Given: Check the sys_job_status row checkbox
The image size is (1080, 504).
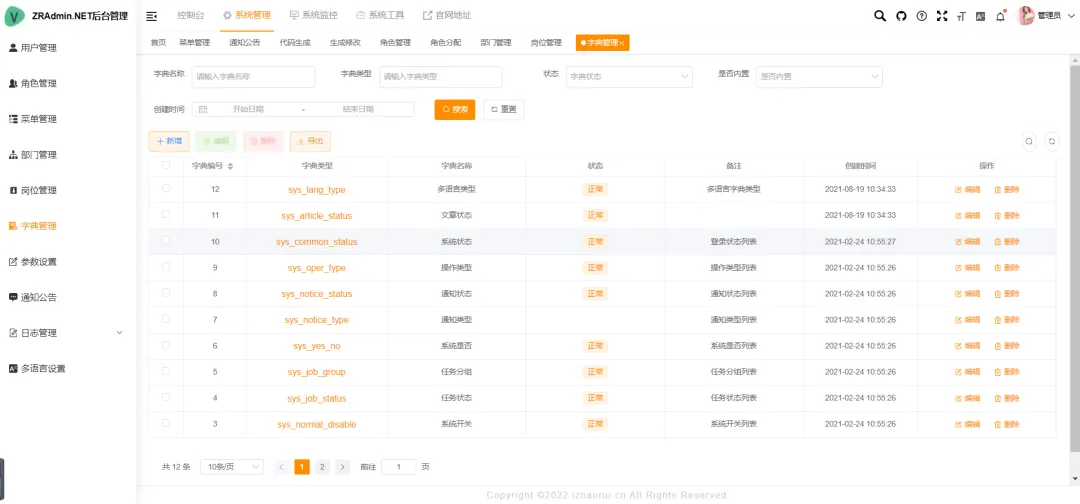Looking at the screenshot, I should (166, 397).
